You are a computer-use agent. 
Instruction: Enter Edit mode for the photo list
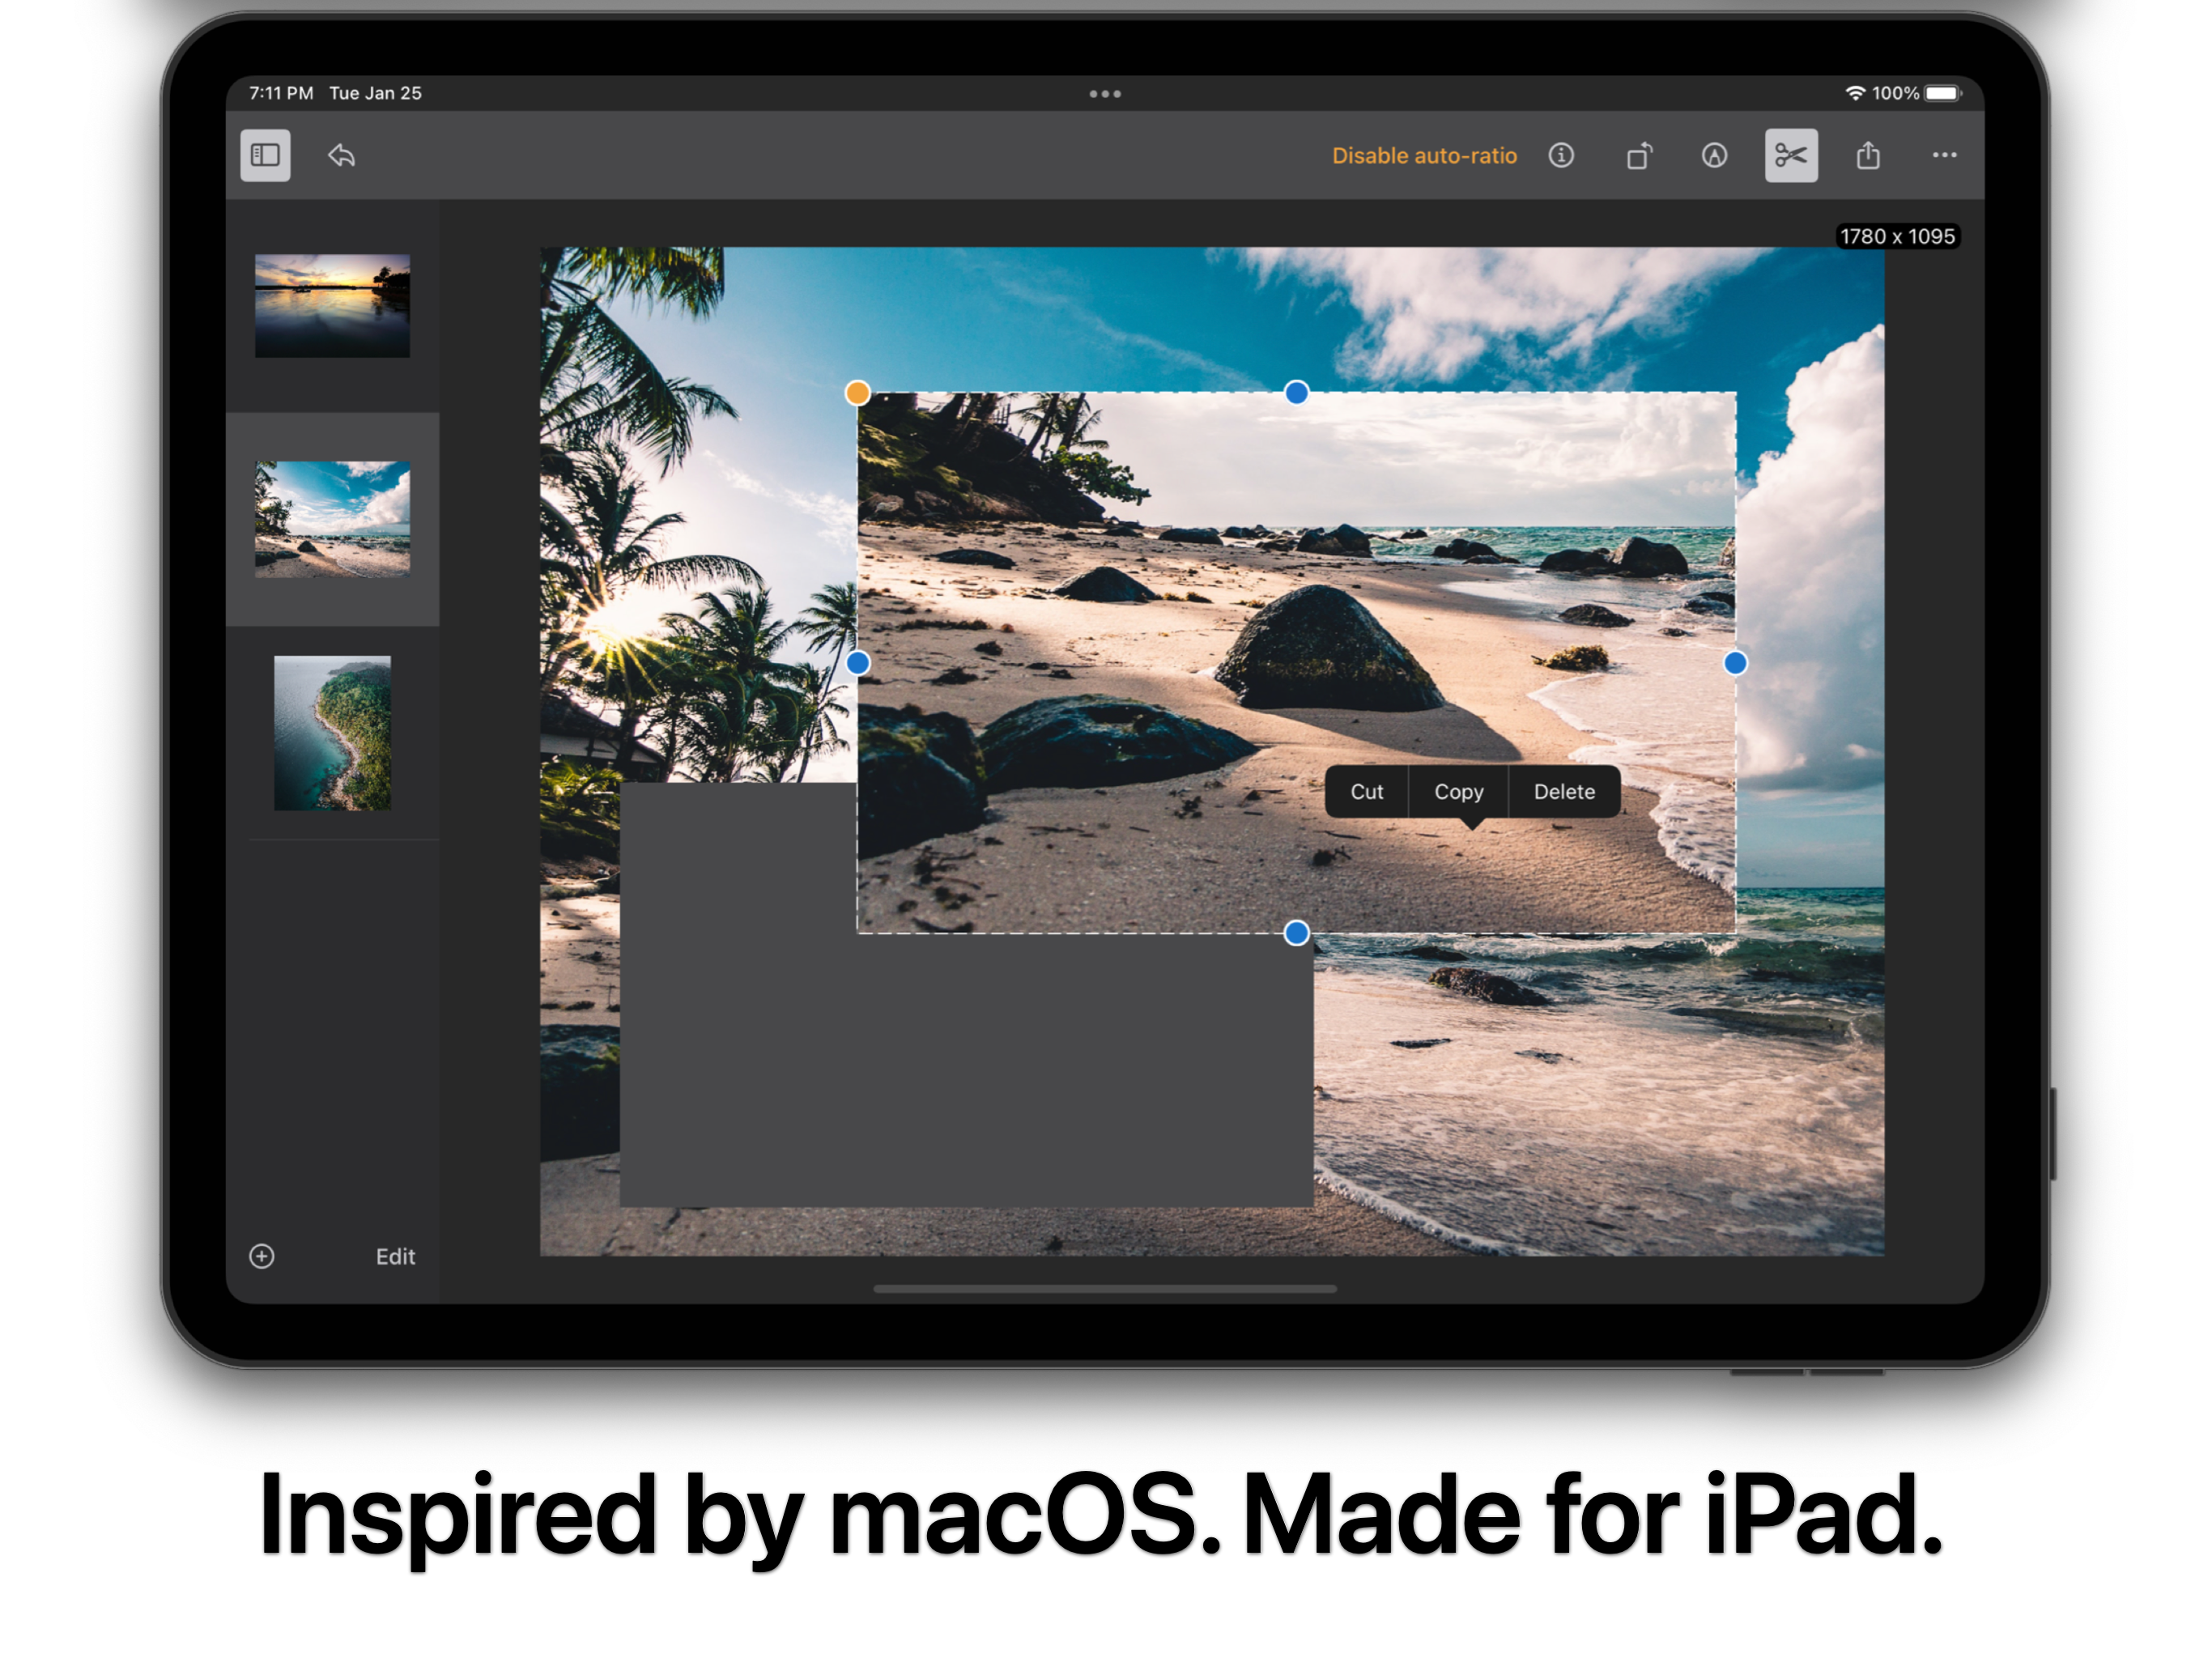point(396,1256)
